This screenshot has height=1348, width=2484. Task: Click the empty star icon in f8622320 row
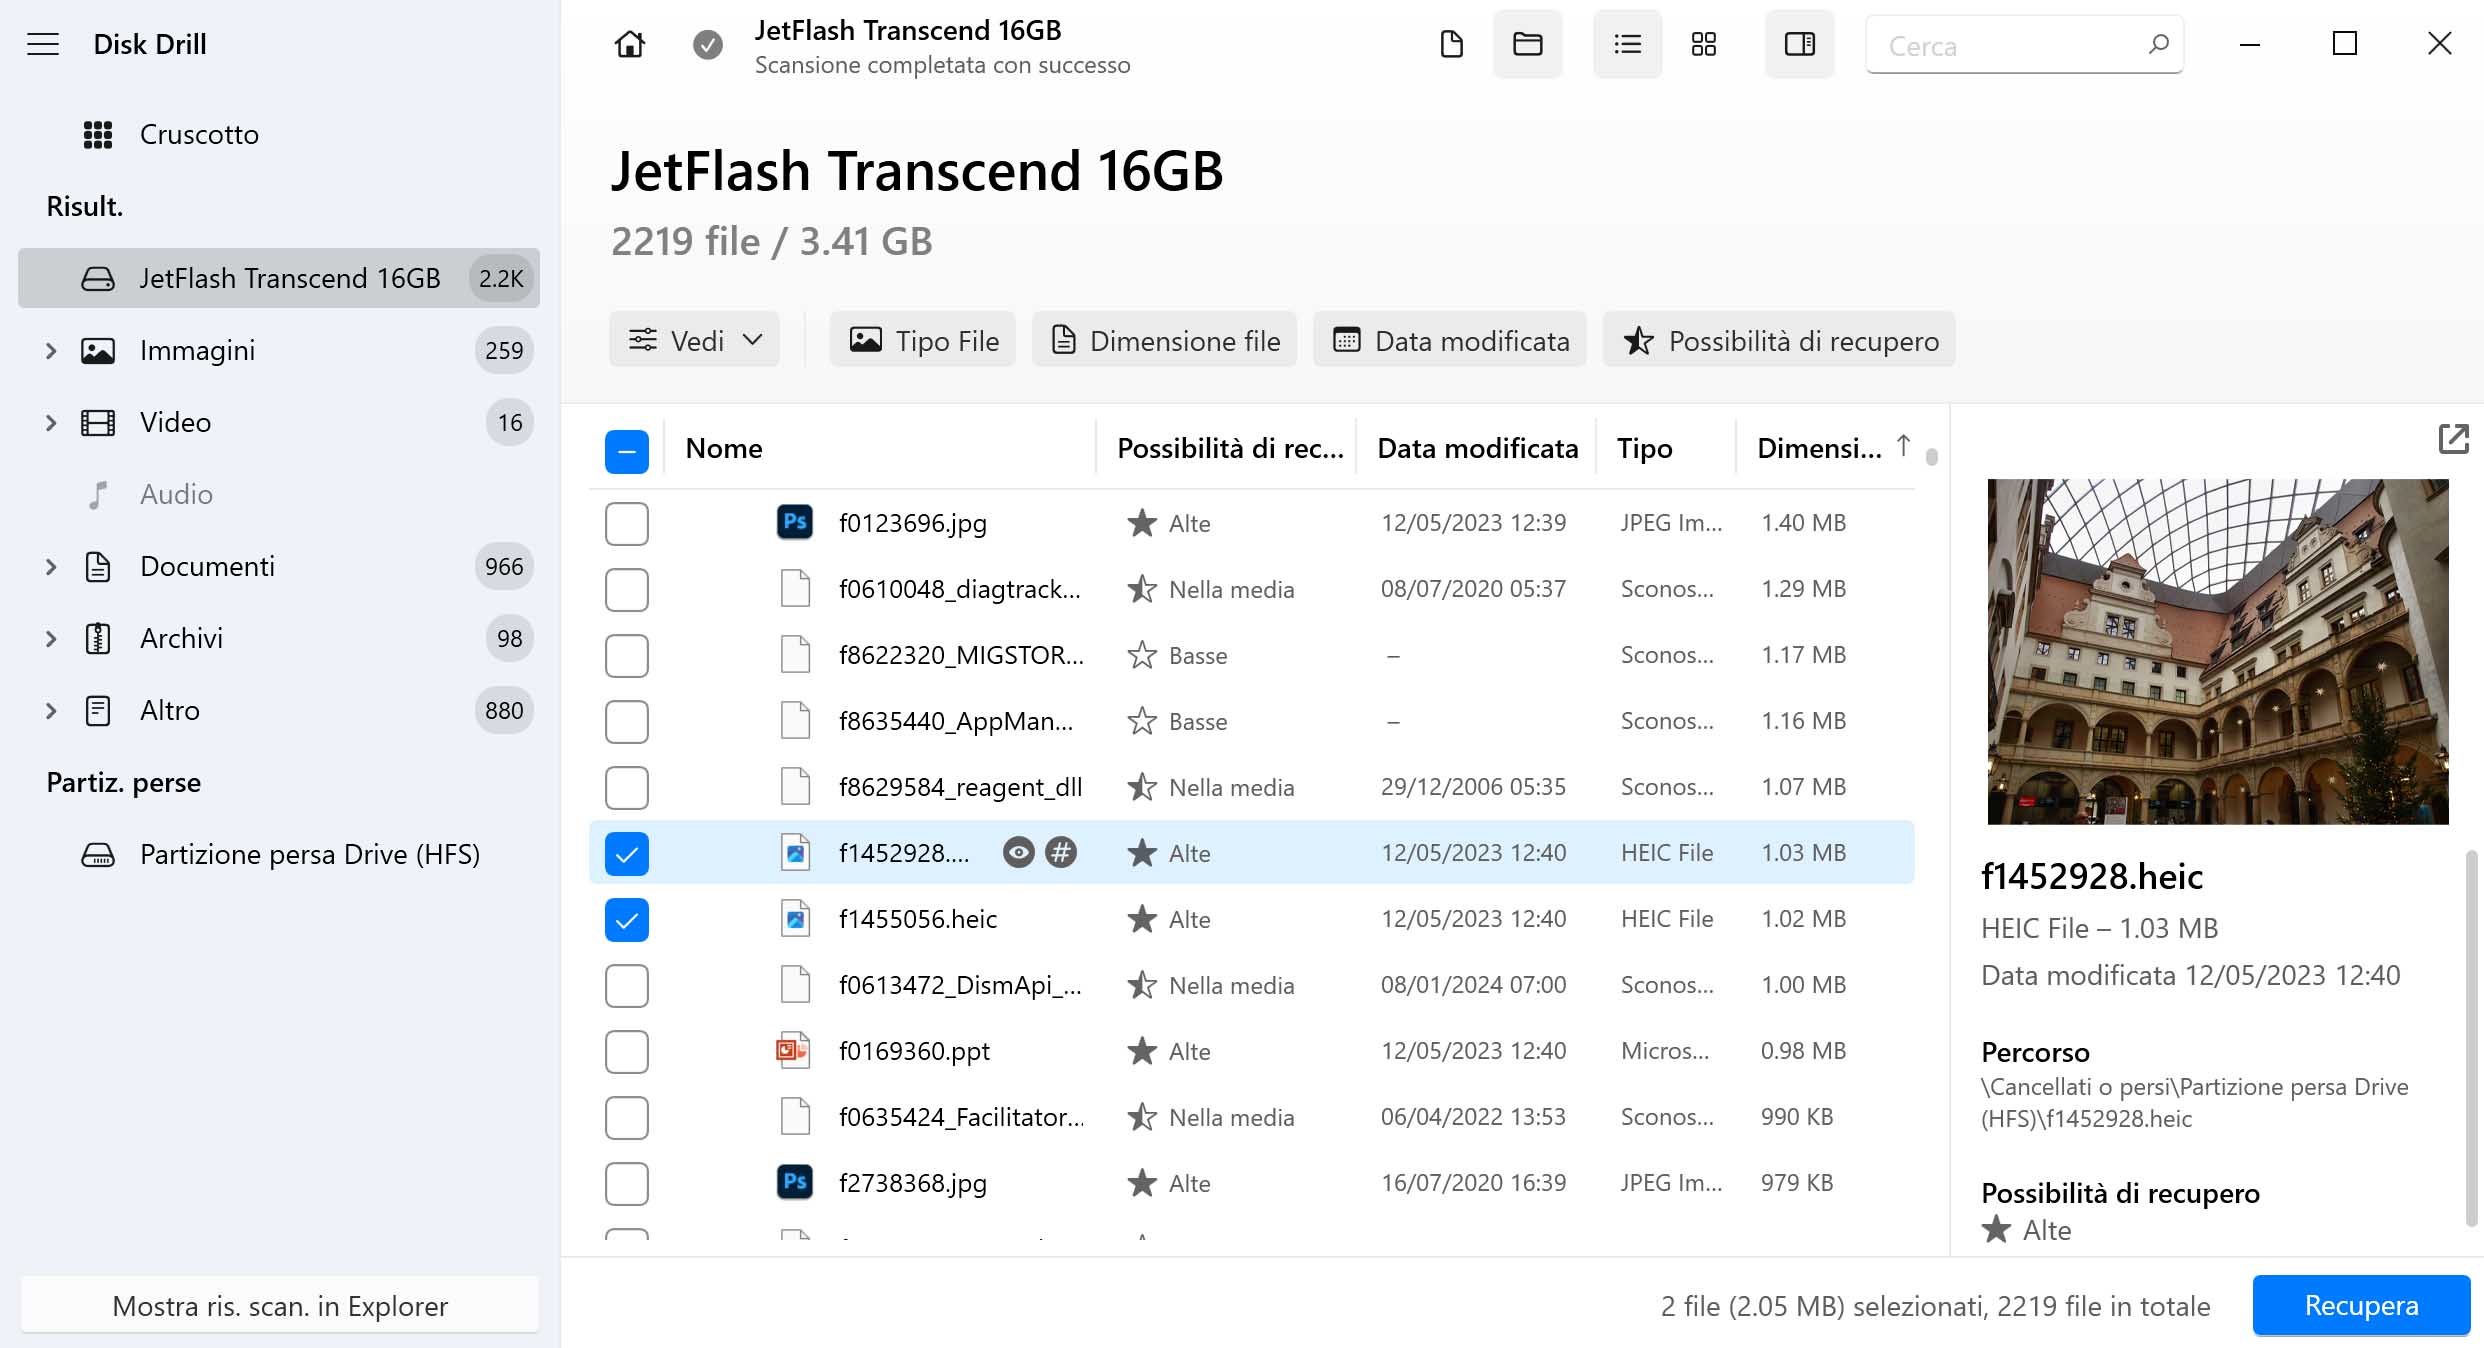(1141, 655)
